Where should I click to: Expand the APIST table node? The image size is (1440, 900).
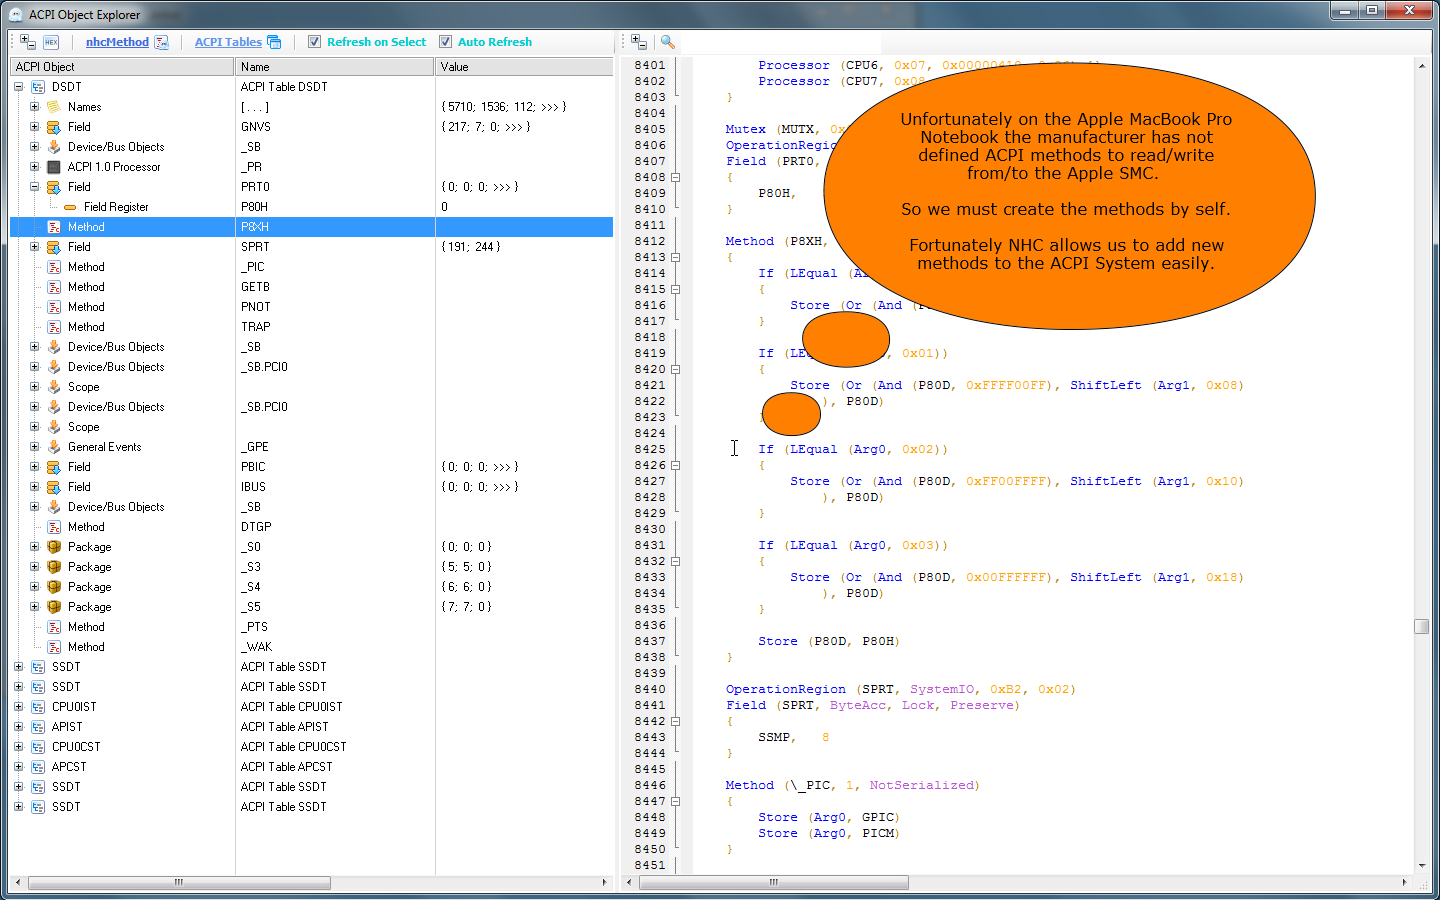click(x=19, y=727)
